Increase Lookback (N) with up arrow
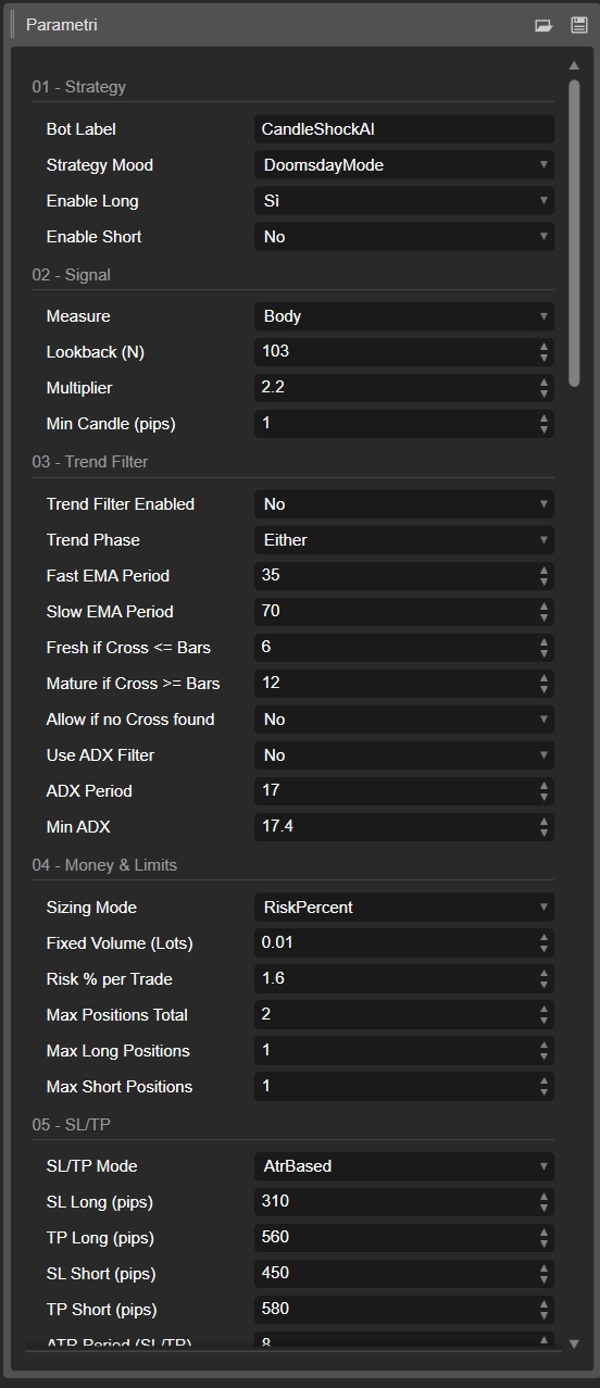Image resolution: width=600 pixels, height=1388 pixels. (544, 346)
